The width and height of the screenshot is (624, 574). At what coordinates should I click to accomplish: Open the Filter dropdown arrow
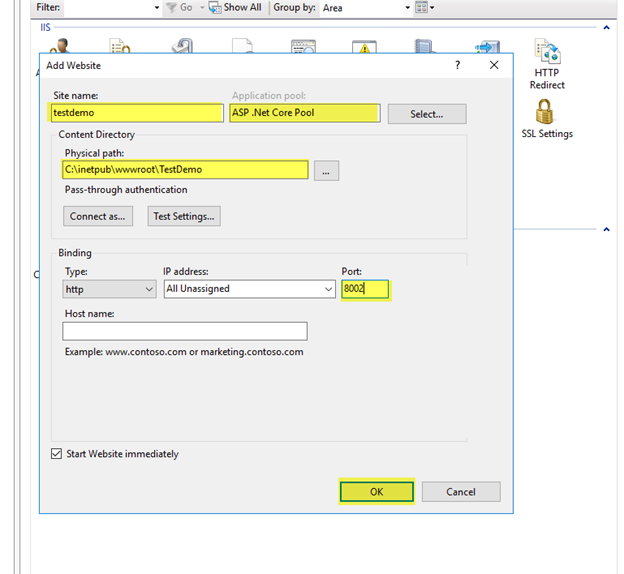157,7
